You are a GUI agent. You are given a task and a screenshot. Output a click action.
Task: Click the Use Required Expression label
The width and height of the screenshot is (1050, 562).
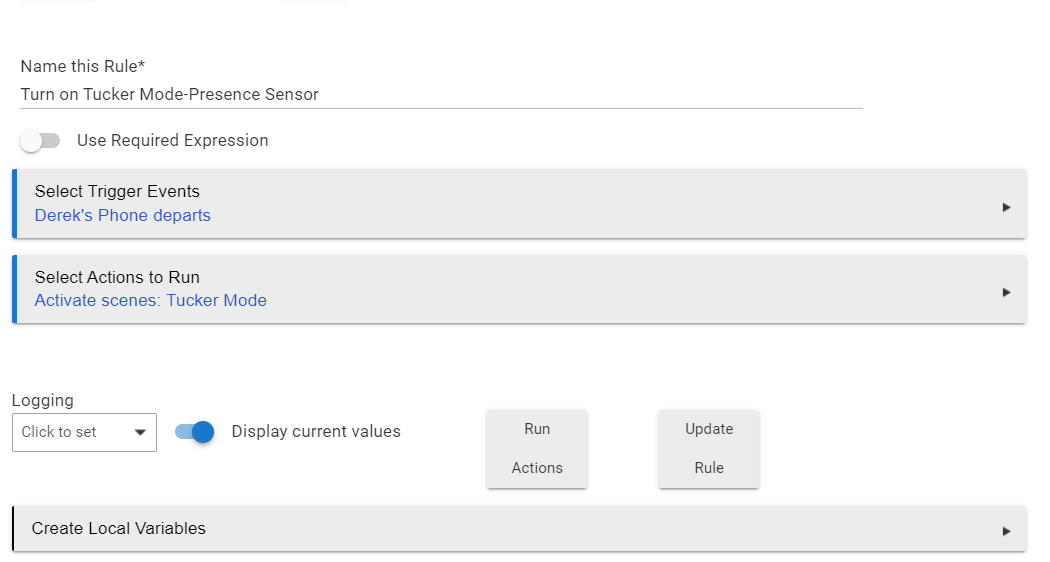(173, 141)
